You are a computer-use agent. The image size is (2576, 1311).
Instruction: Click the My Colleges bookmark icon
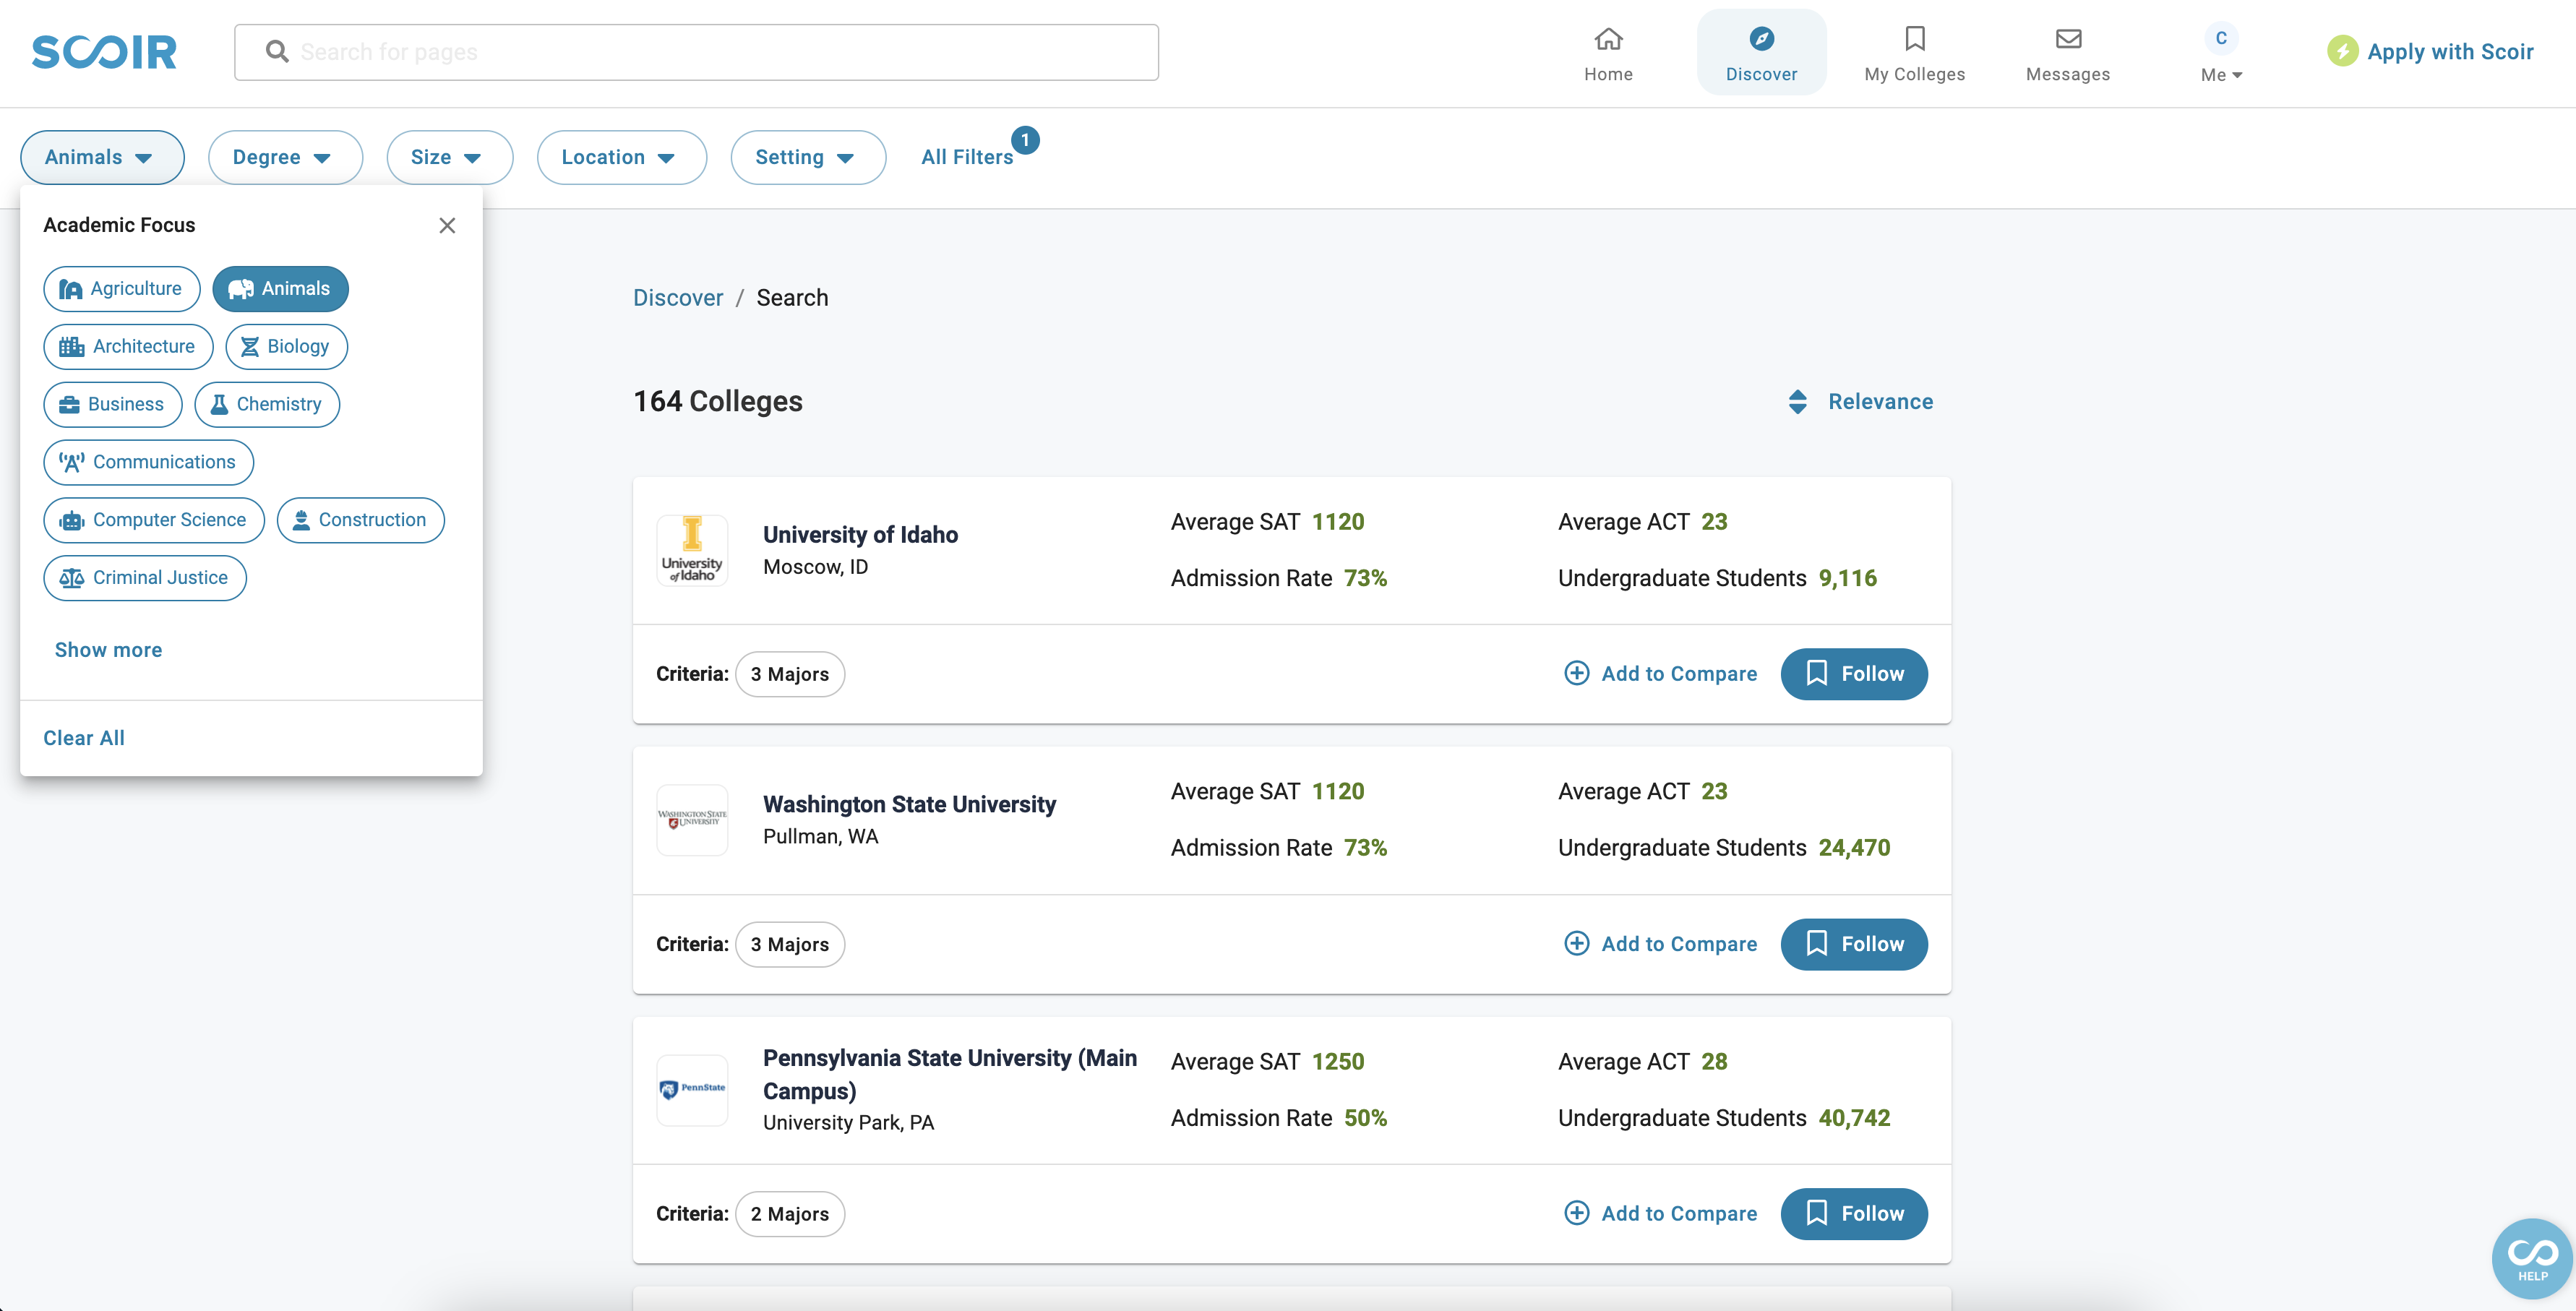click(x=1914, y=37)
